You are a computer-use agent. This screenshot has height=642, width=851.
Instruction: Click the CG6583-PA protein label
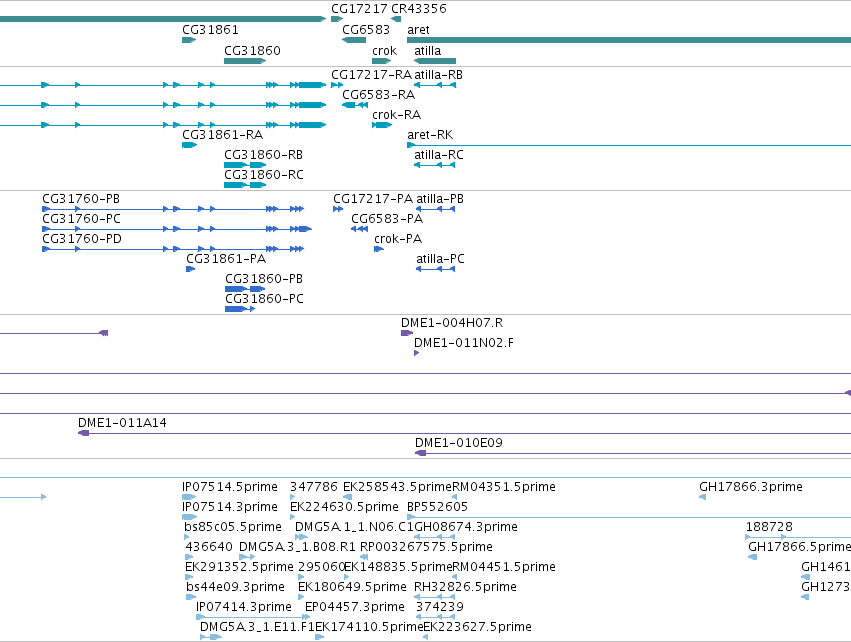(x=387, y=219)
